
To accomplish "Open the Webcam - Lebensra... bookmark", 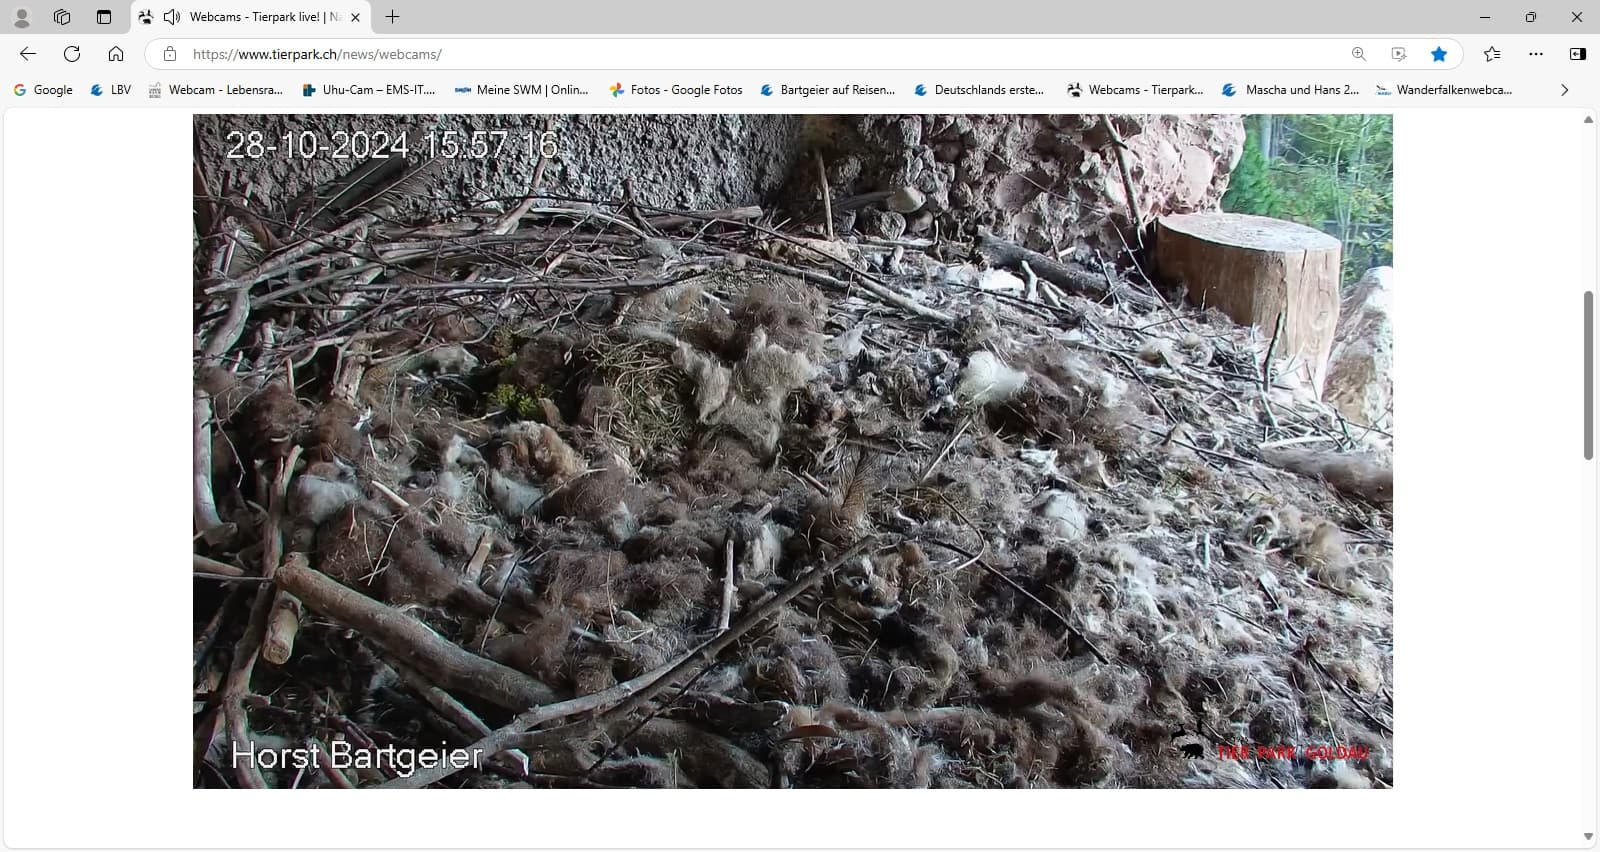I will pos(216,90).
